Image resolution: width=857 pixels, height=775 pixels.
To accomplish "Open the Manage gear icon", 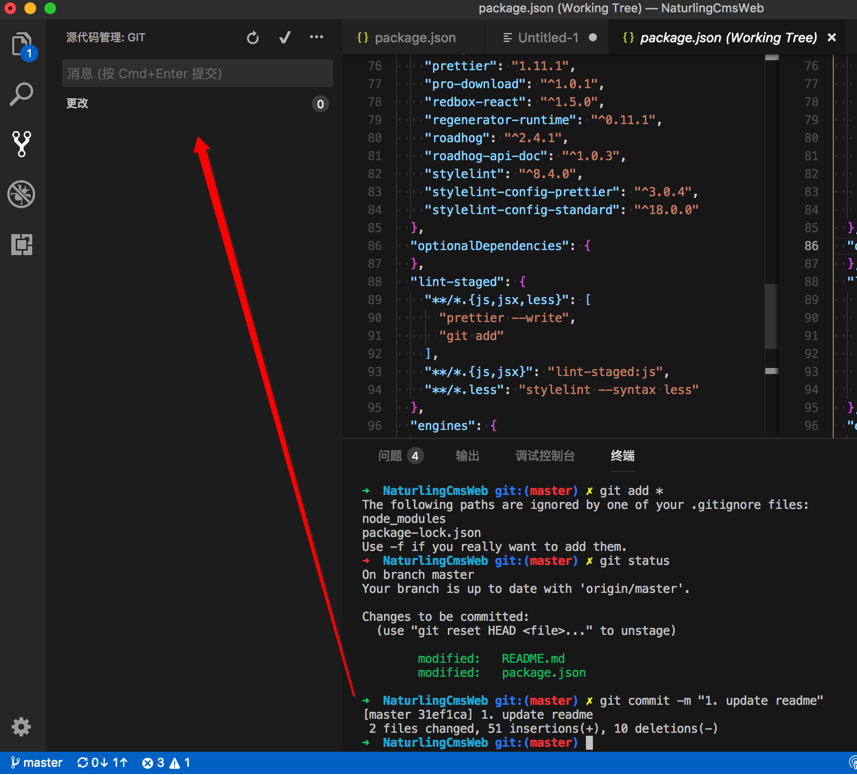I will [x=21, y=727].
